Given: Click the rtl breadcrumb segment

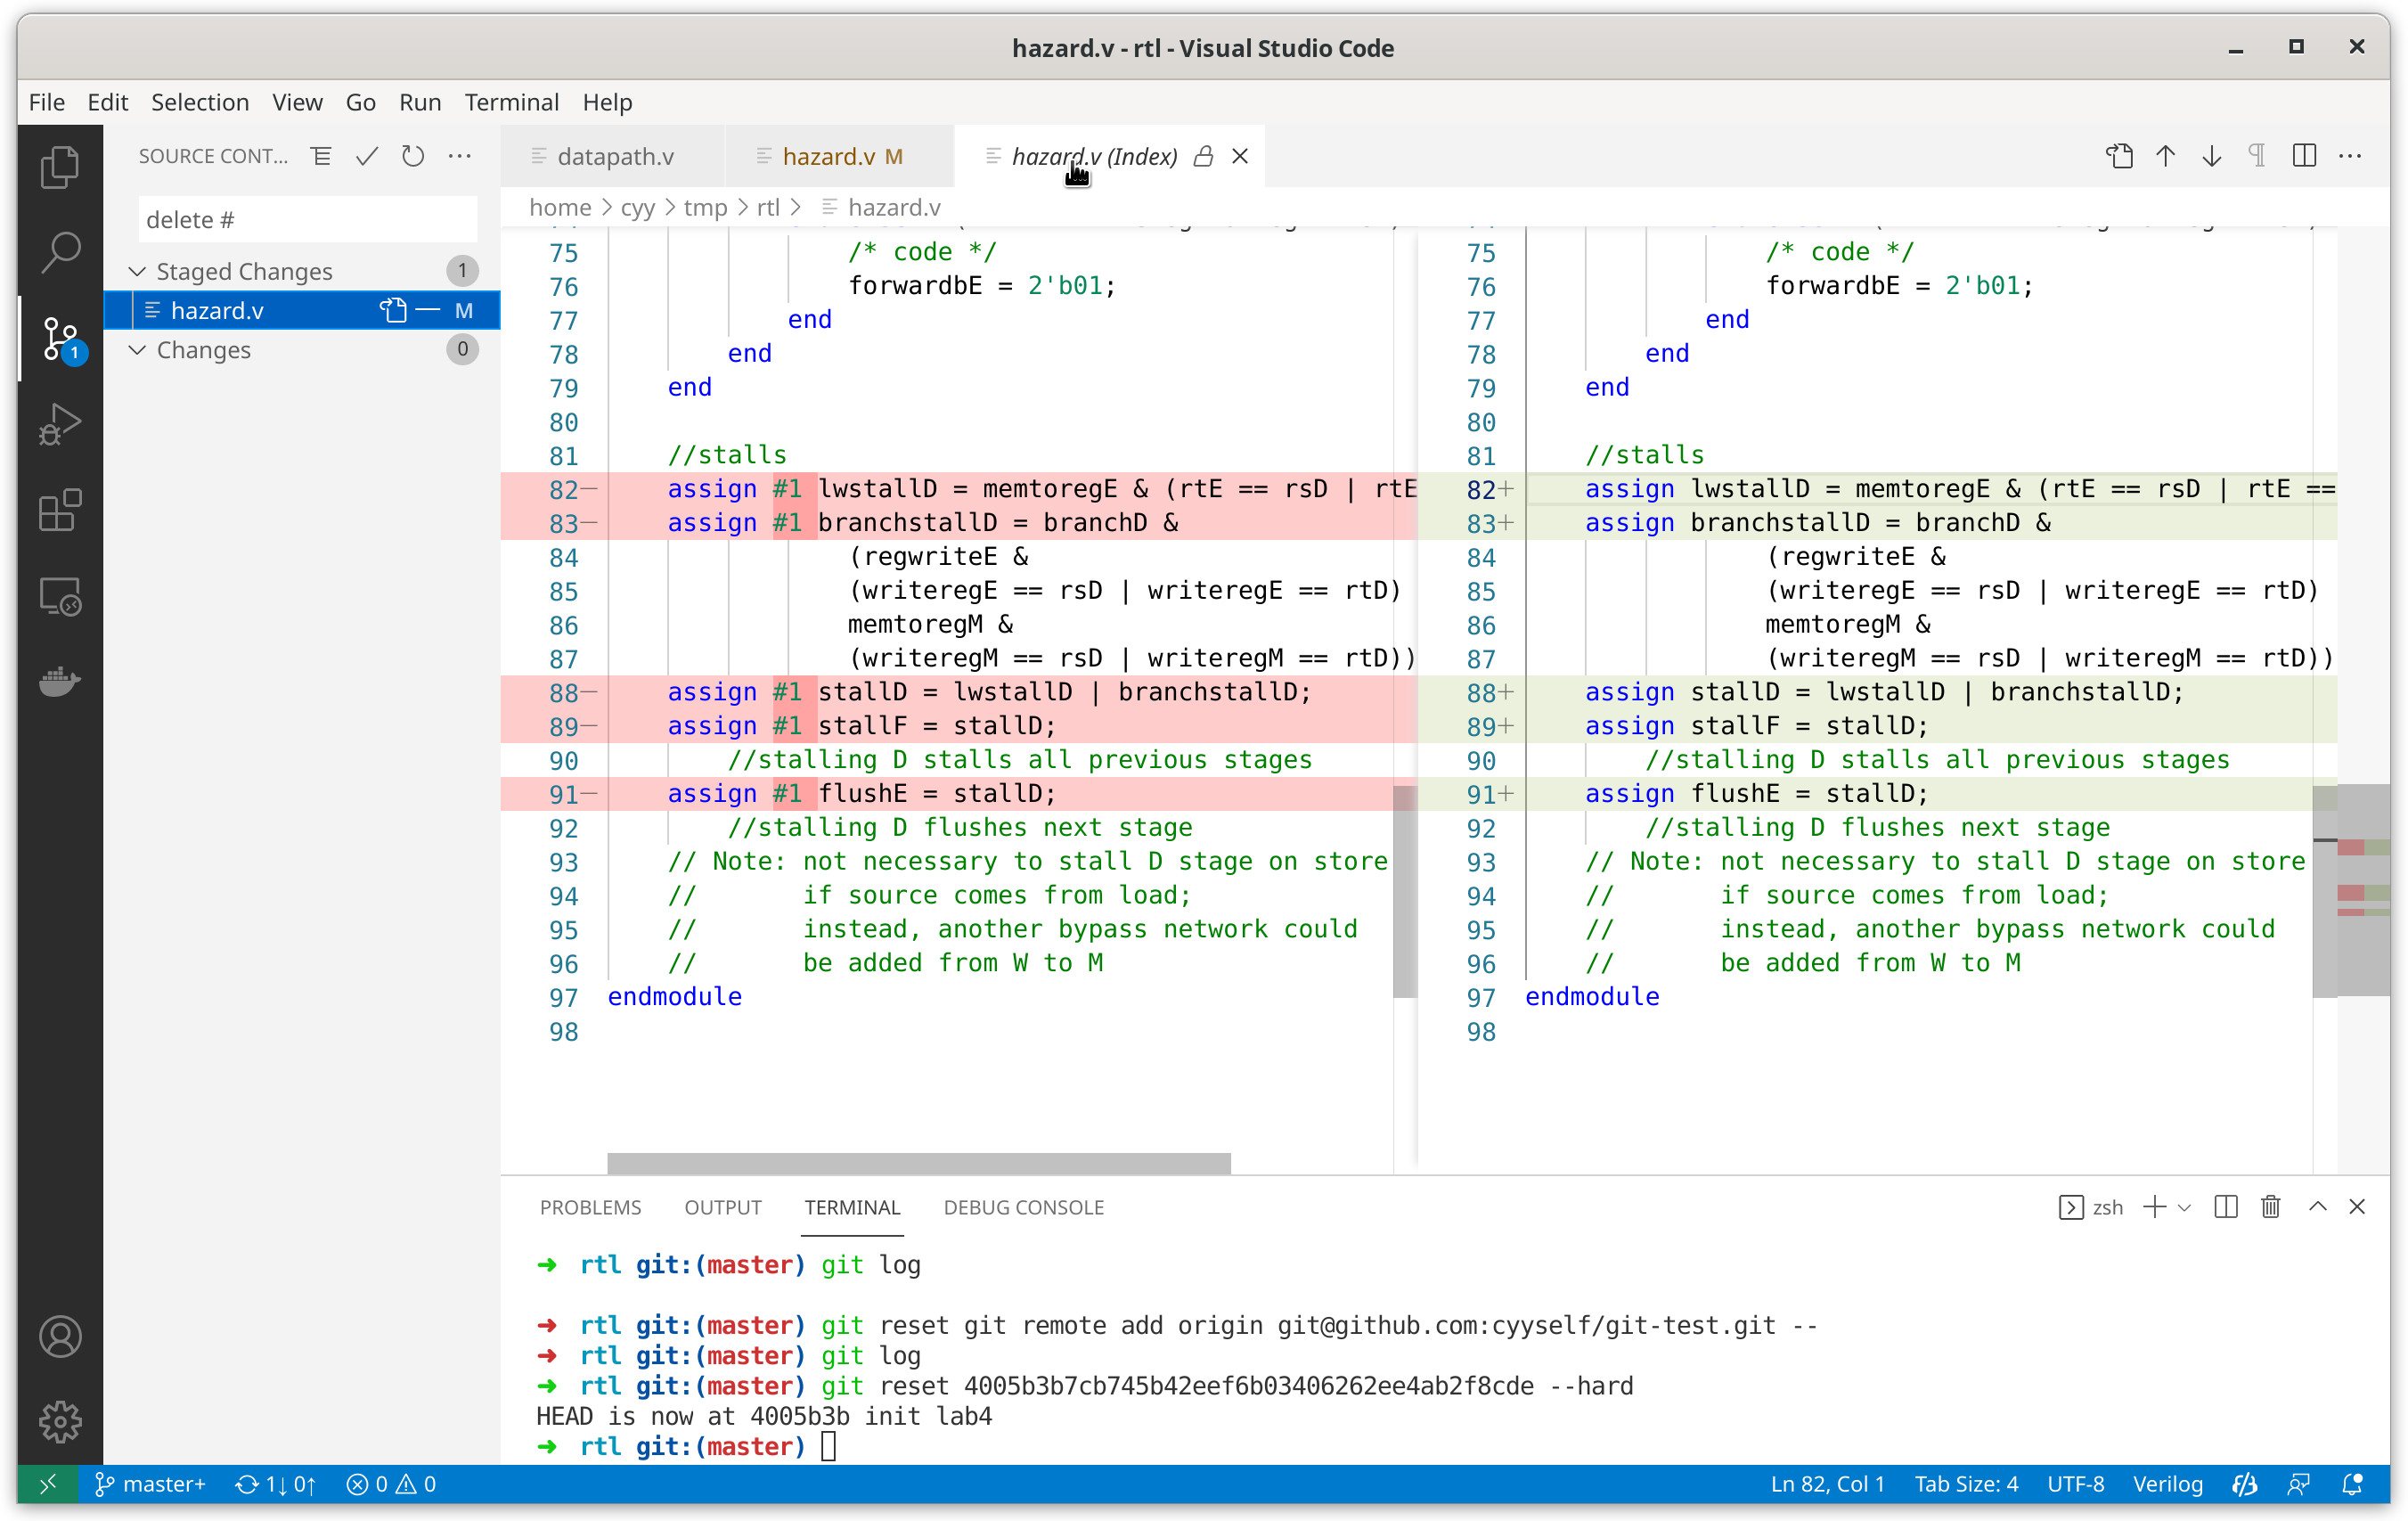Looking at the screenshot, I should pyautogui.click(x=768, y=207).
